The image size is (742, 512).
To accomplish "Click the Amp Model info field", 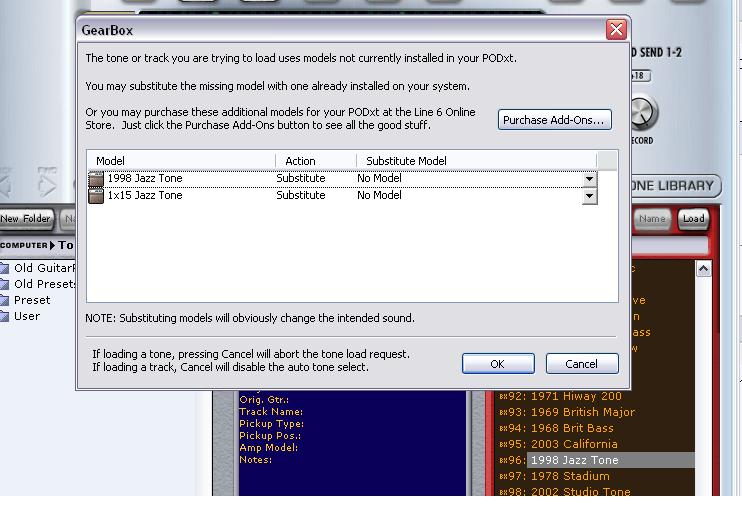I will [x=268, y=448].
